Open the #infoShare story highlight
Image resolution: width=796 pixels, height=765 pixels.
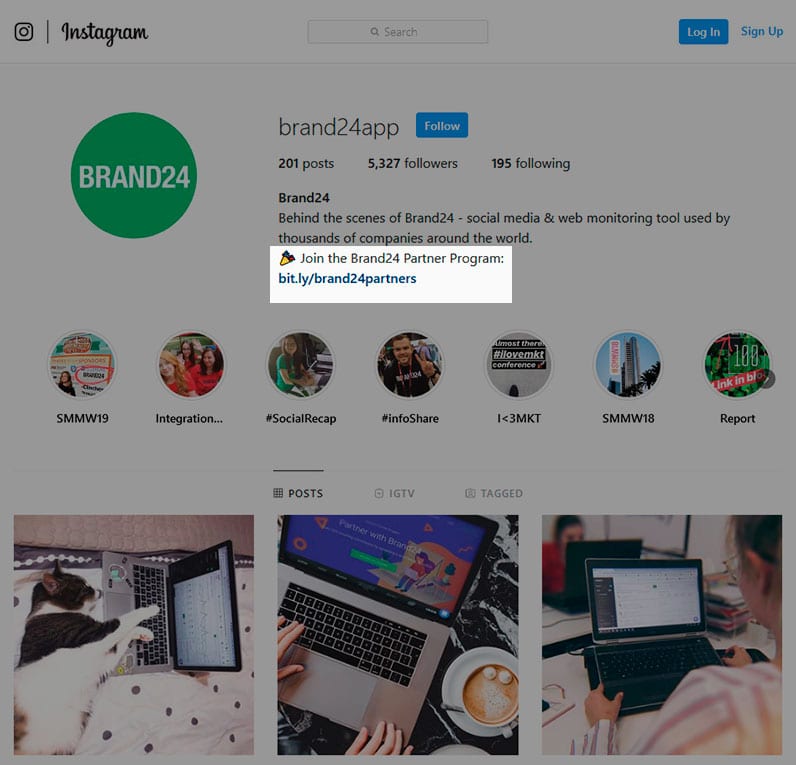click(410, 364)
